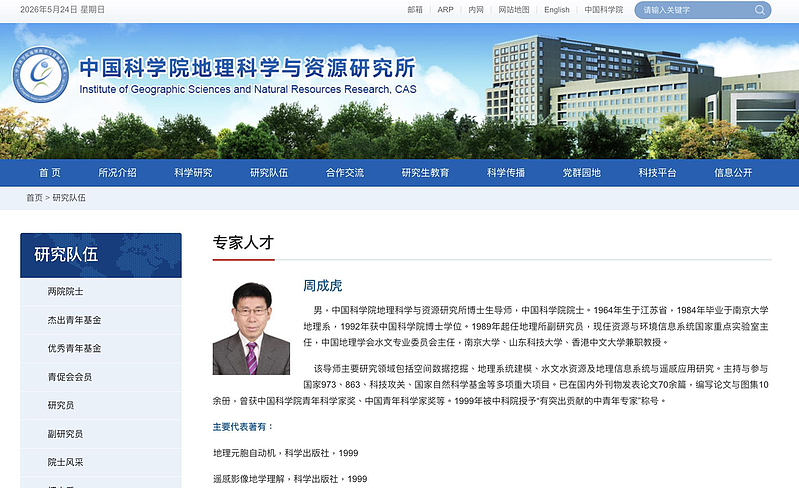This screenshot has height=488, width=799.
Task: Select 青促会会员 in the sidebar
Action: tap(101, 377)
